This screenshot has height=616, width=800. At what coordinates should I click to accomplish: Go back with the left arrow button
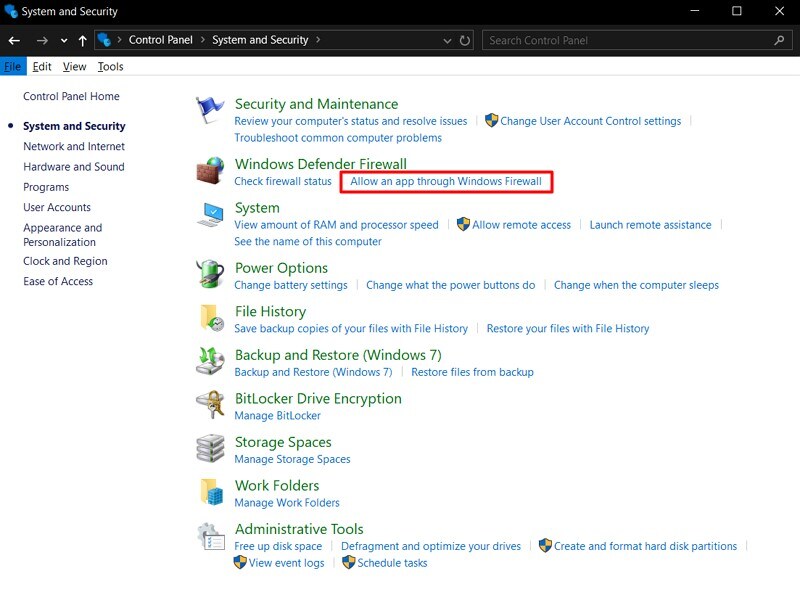point(14,40)
